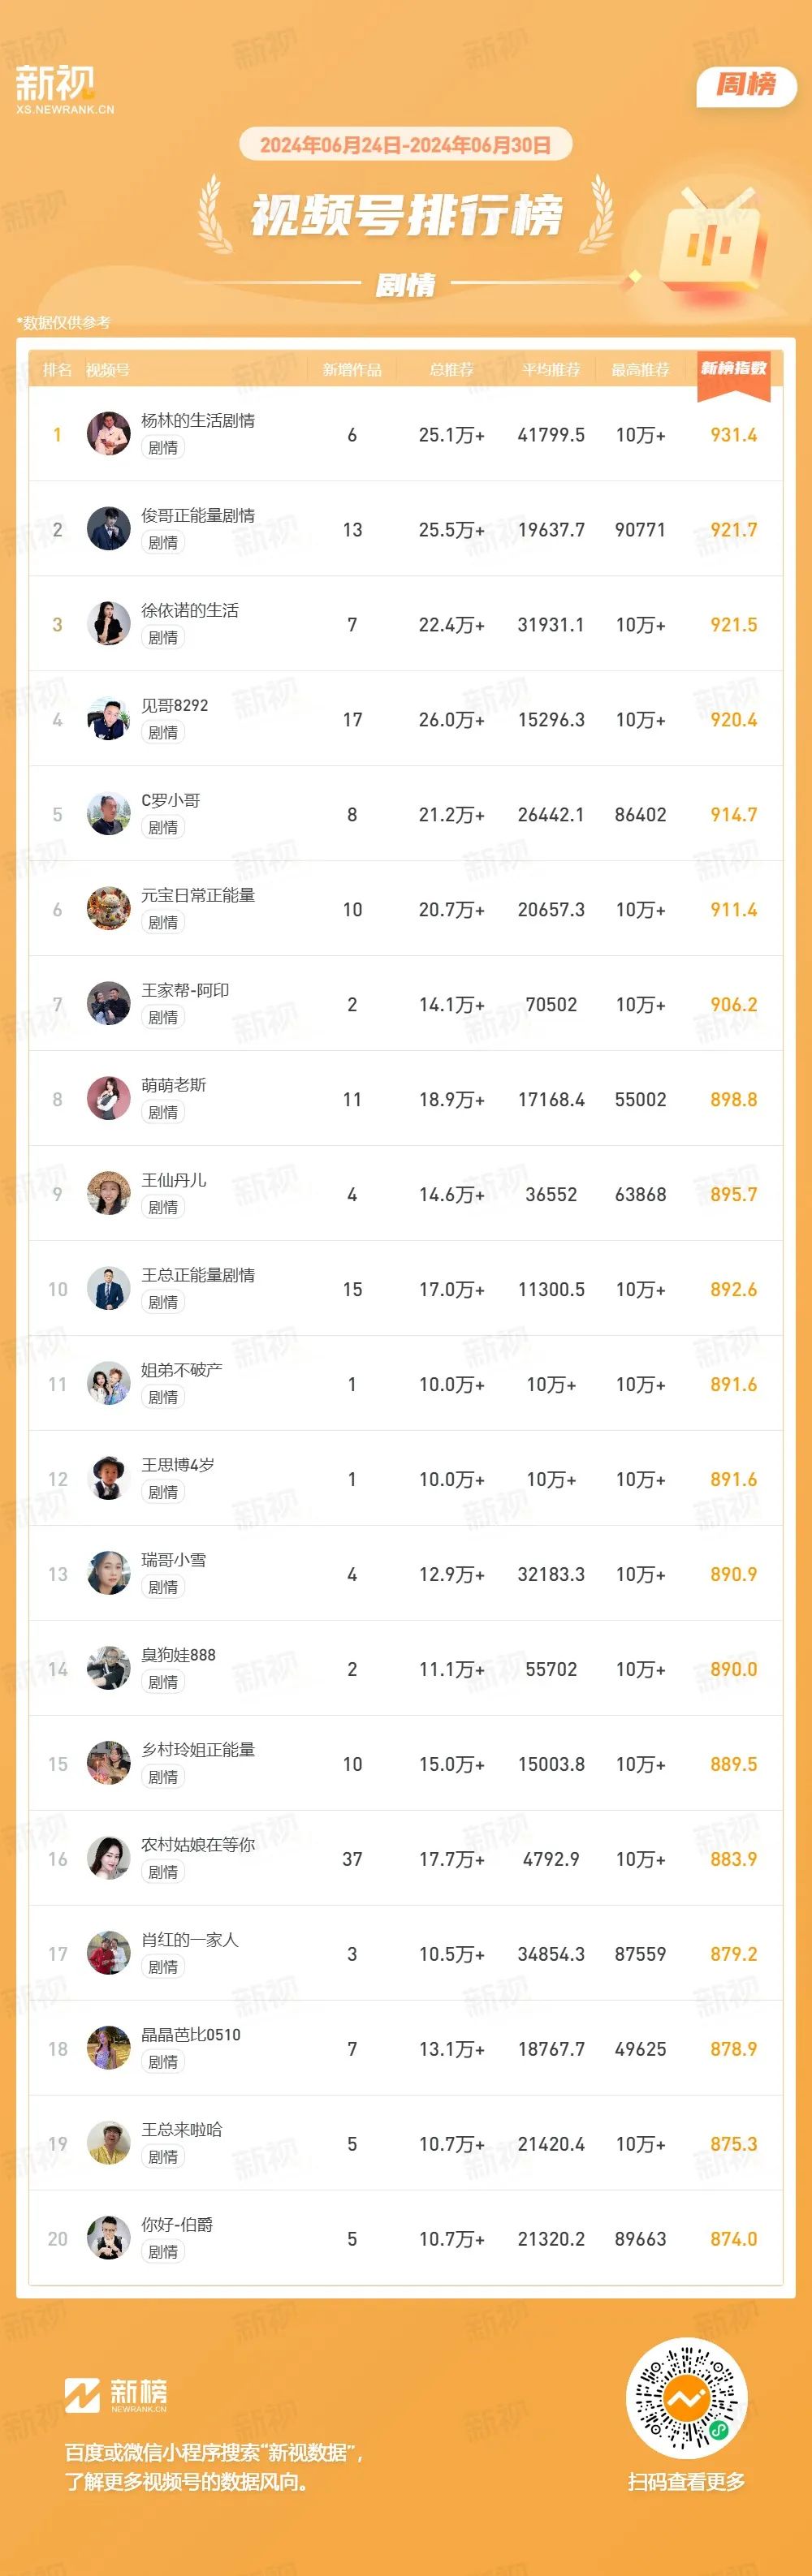
Task: Click 农村姑娘在等你 account name
Action: 198,1844
